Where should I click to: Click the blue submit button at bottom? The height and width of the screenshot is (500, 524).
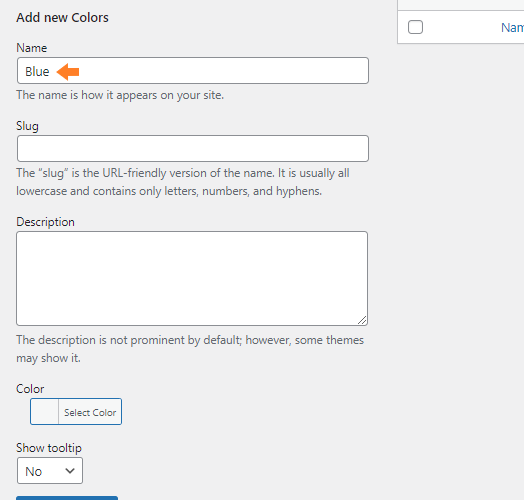pyautogui.click(x=67, y=498)
